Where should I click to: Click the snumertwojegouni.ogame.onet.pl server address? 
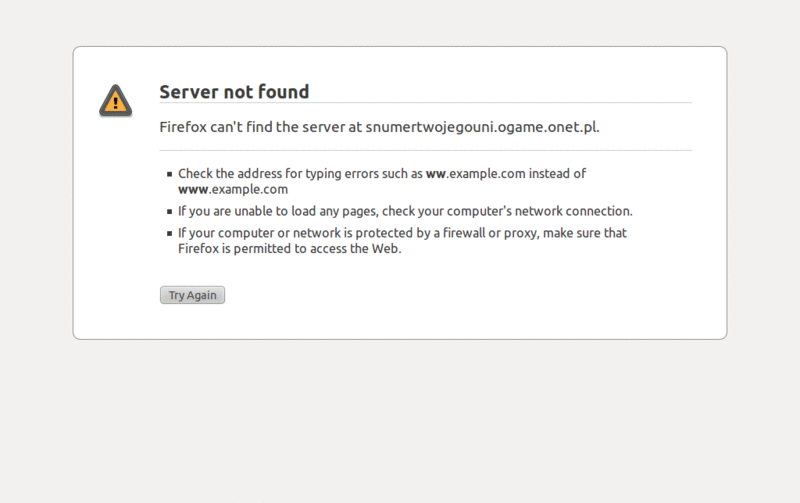click(481, 127)
